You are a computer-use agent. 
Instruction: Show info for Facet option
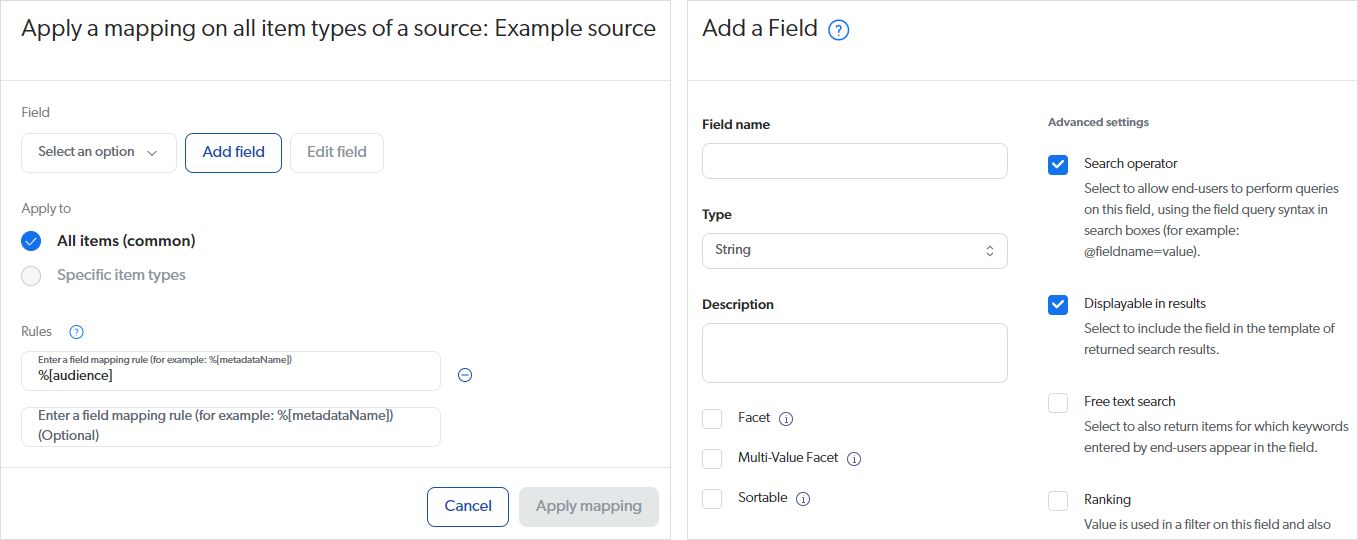[x=786, y=419]
